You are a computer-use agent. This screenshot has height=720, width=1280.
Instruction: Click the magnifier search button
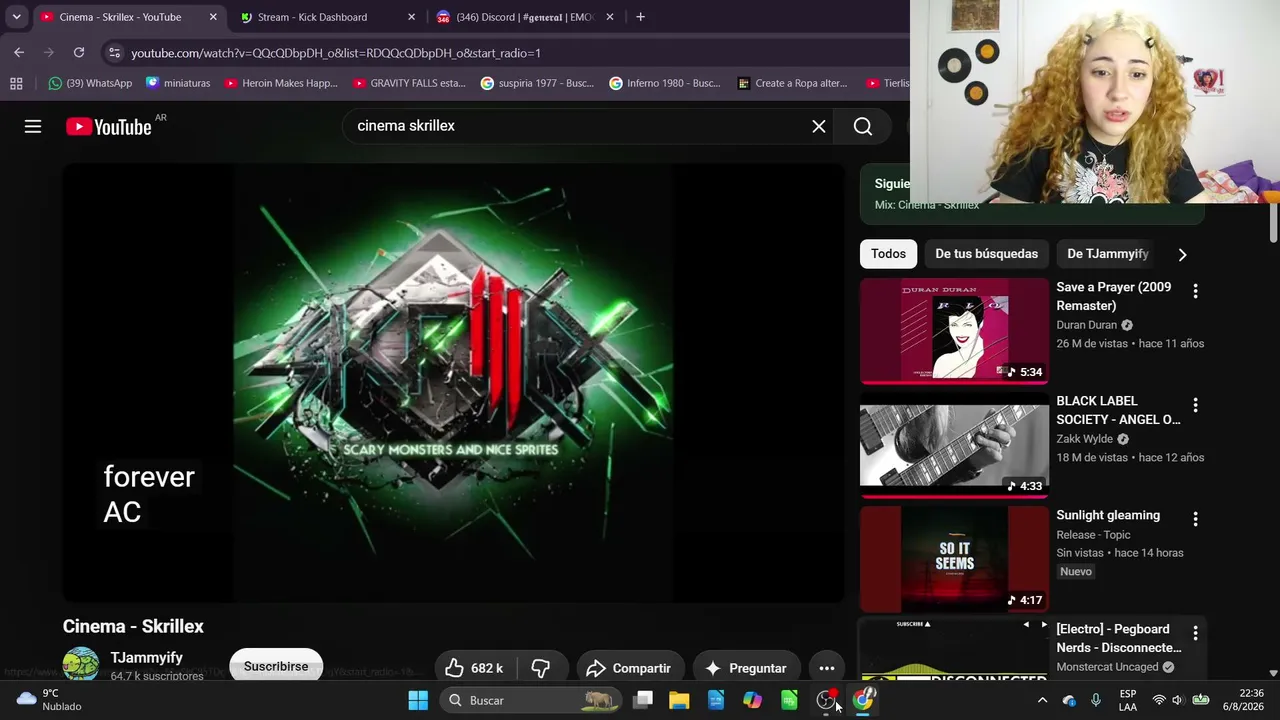[863, 126]
